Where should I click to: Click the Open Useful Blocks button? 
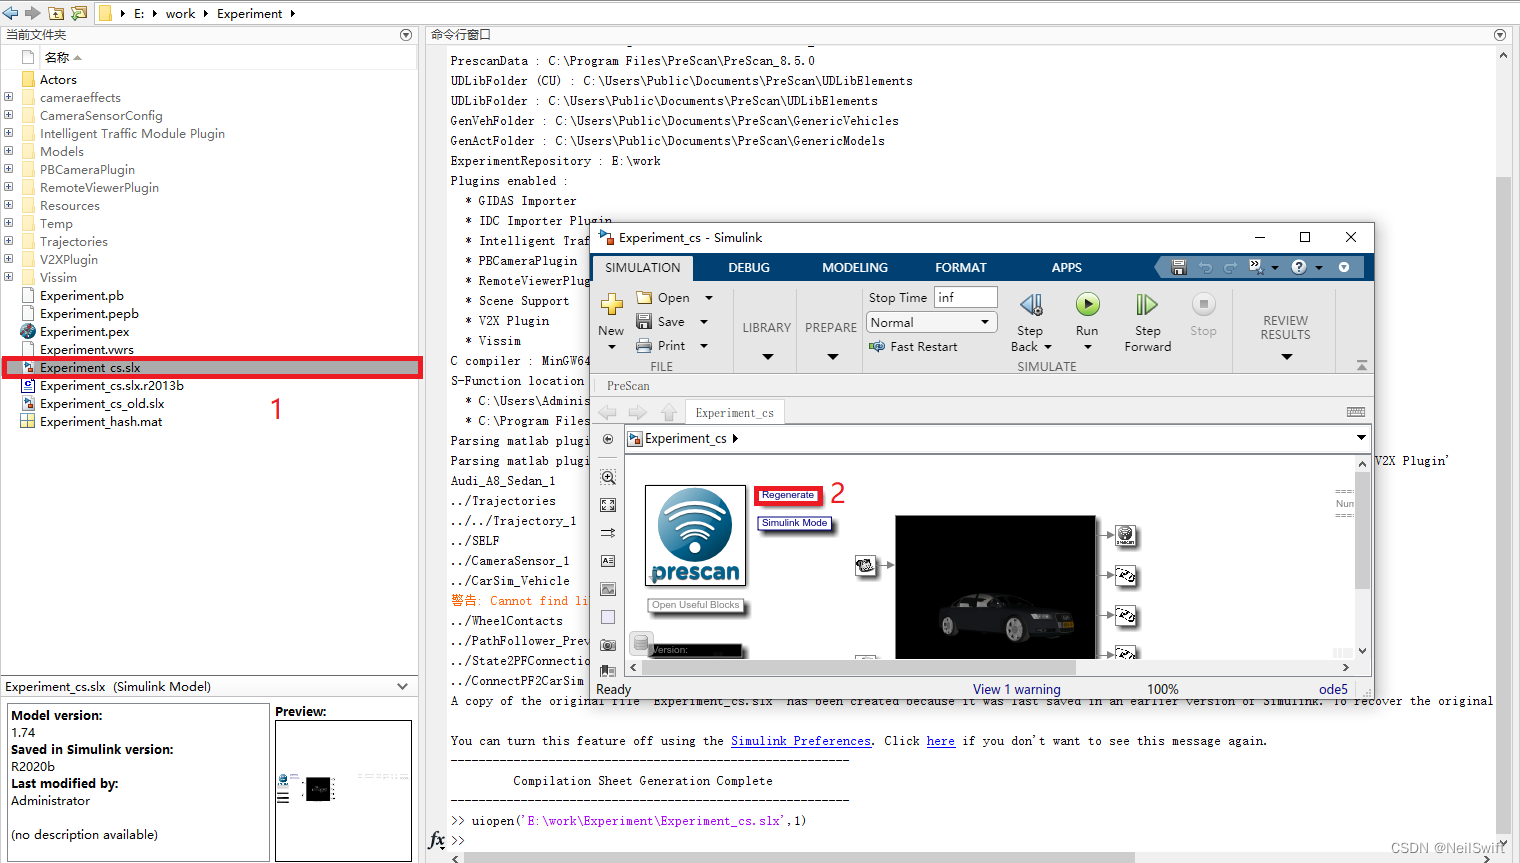696,605
